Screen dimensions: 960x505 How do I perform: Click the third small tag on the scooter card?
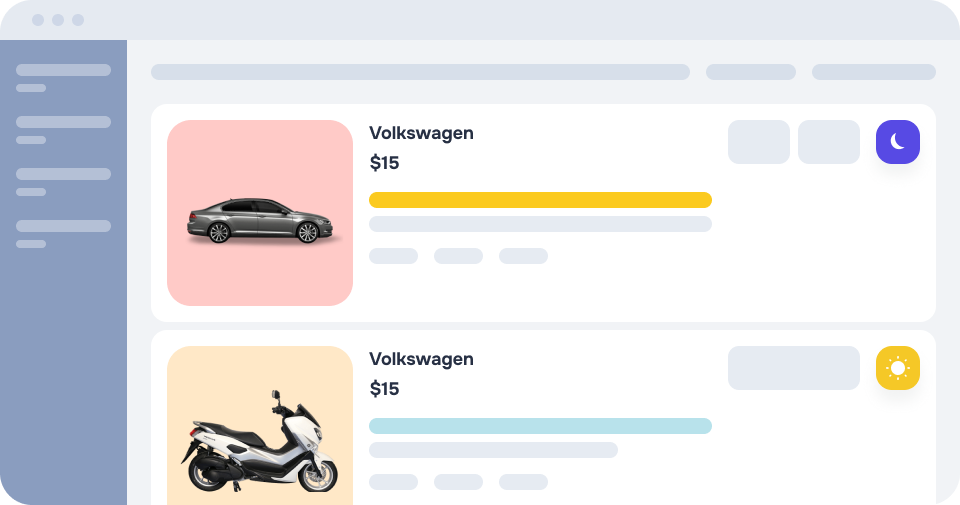click(523, 482)
